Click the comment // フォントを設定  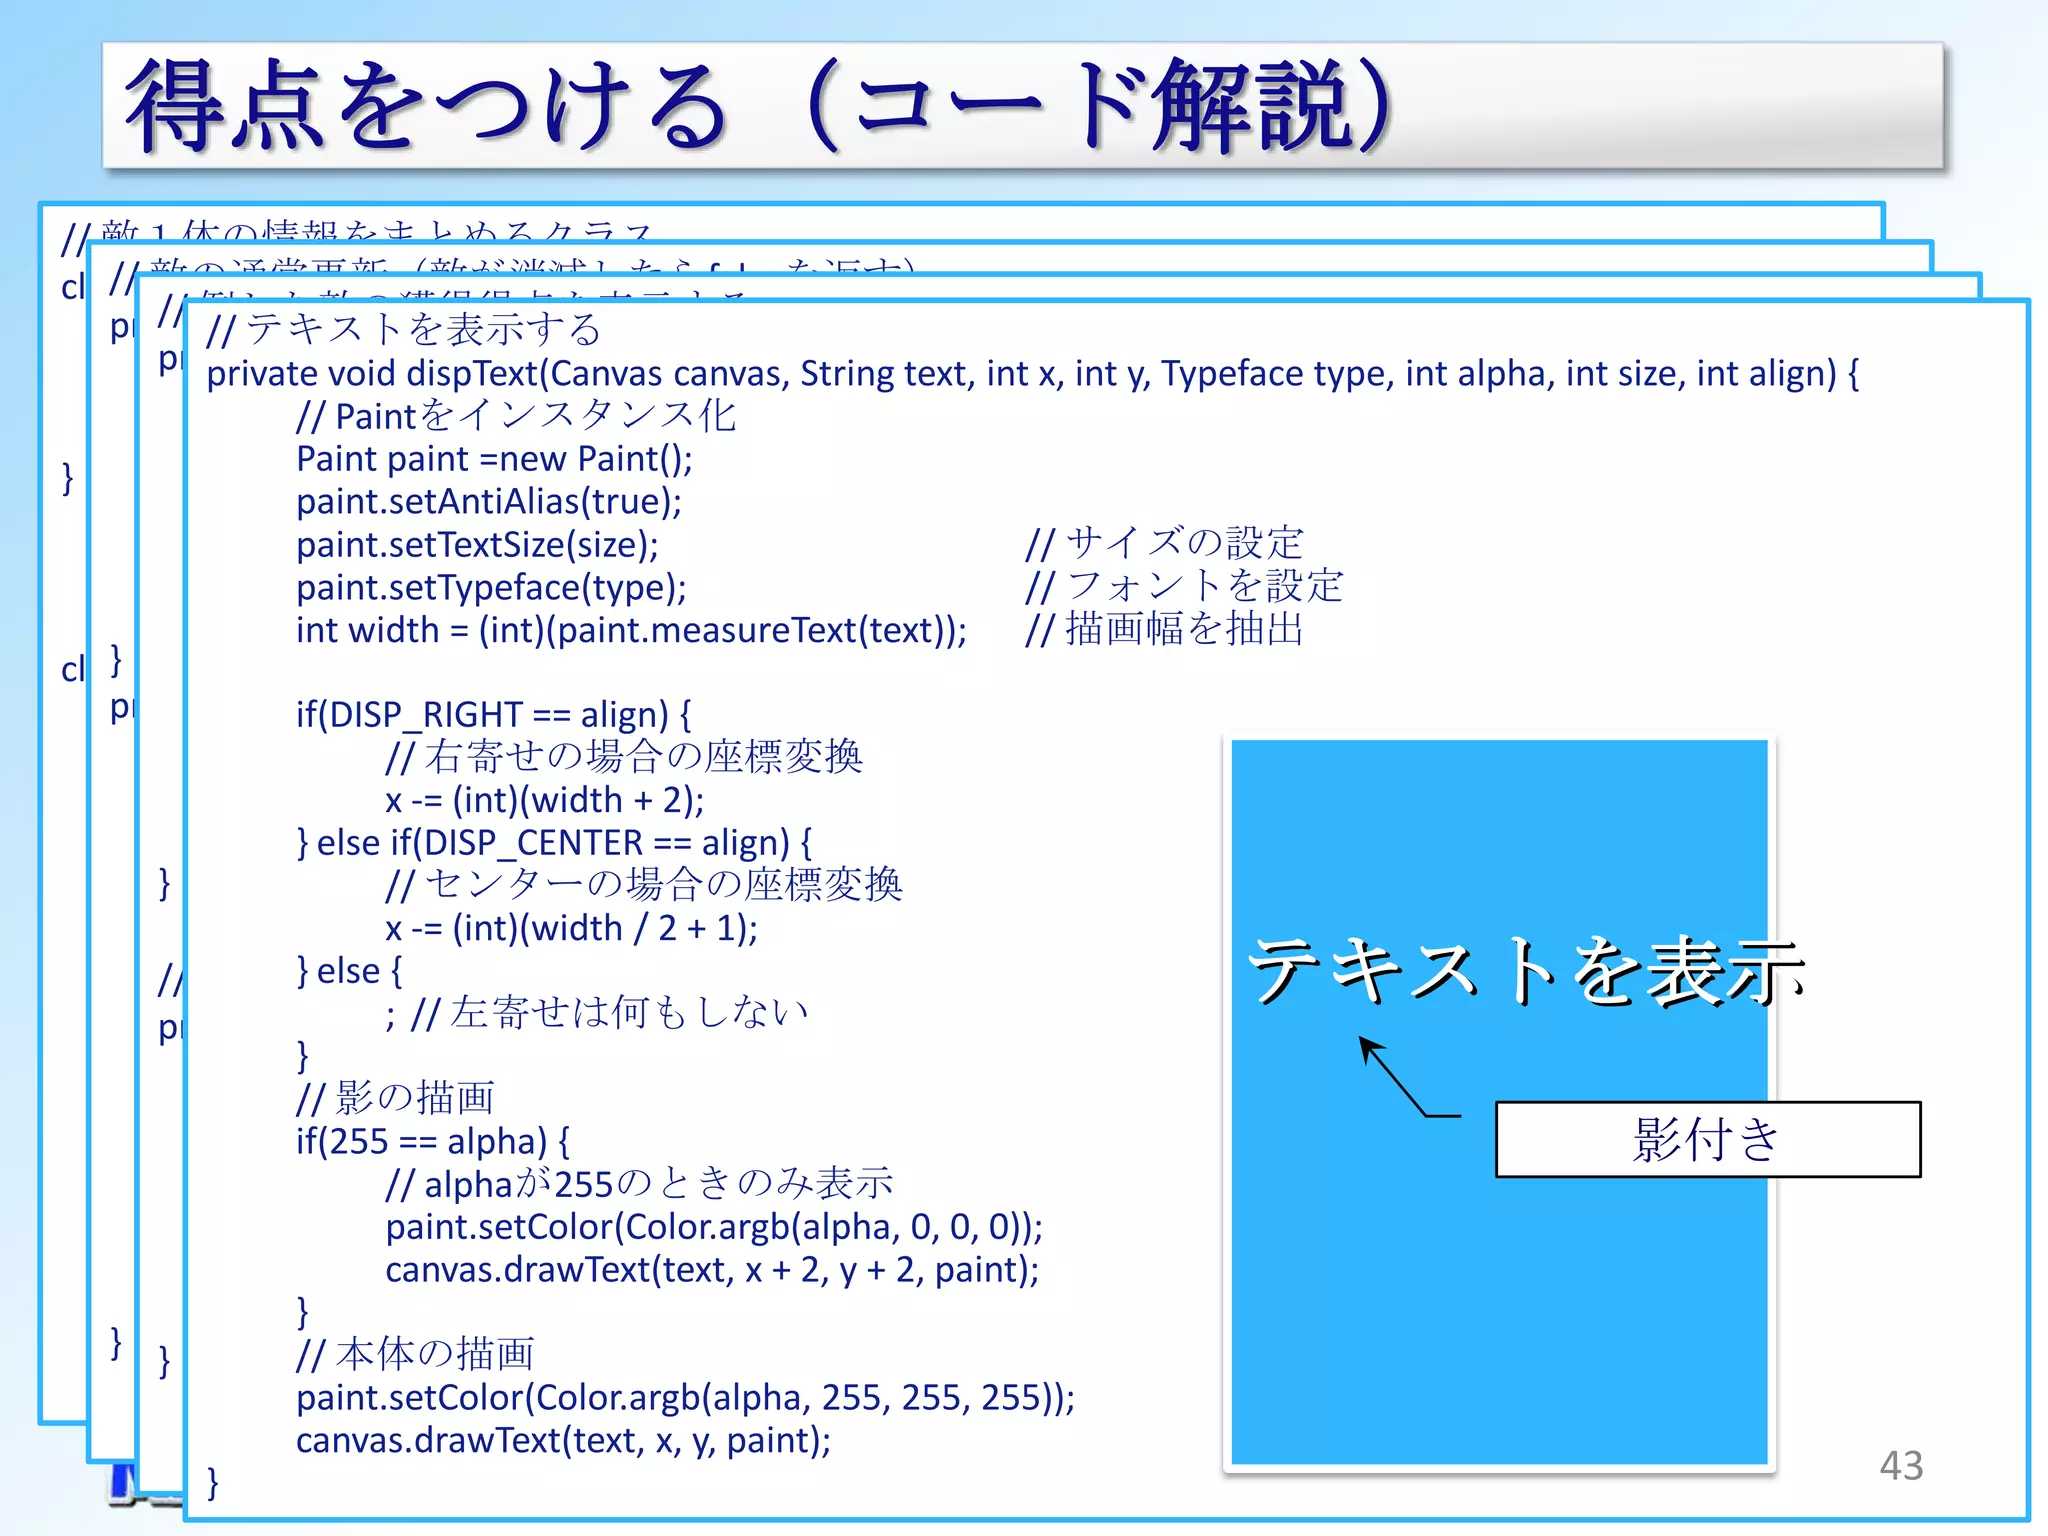pos(1184,586)
